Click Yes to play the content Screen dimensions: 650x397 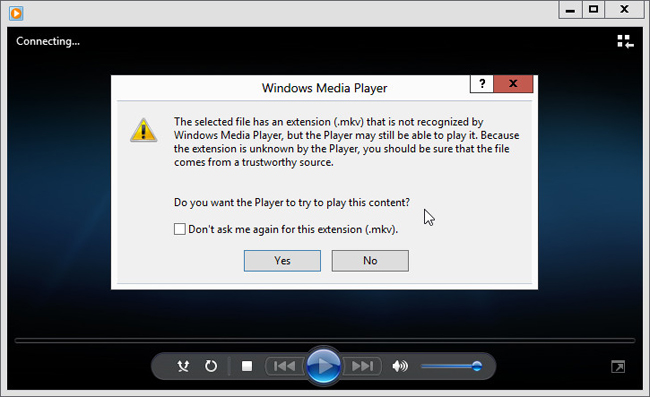282,261
